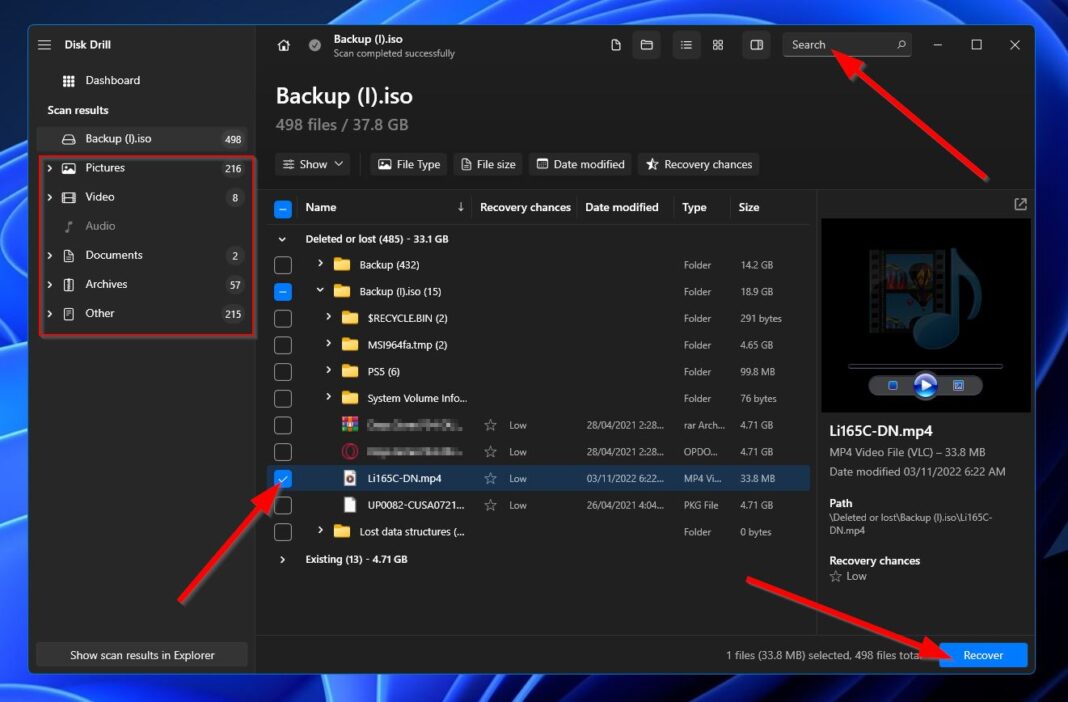Check the System Volume Info folder checkbox
Image resolution: width=1068 pixels, height=702 pixels.
283,398
